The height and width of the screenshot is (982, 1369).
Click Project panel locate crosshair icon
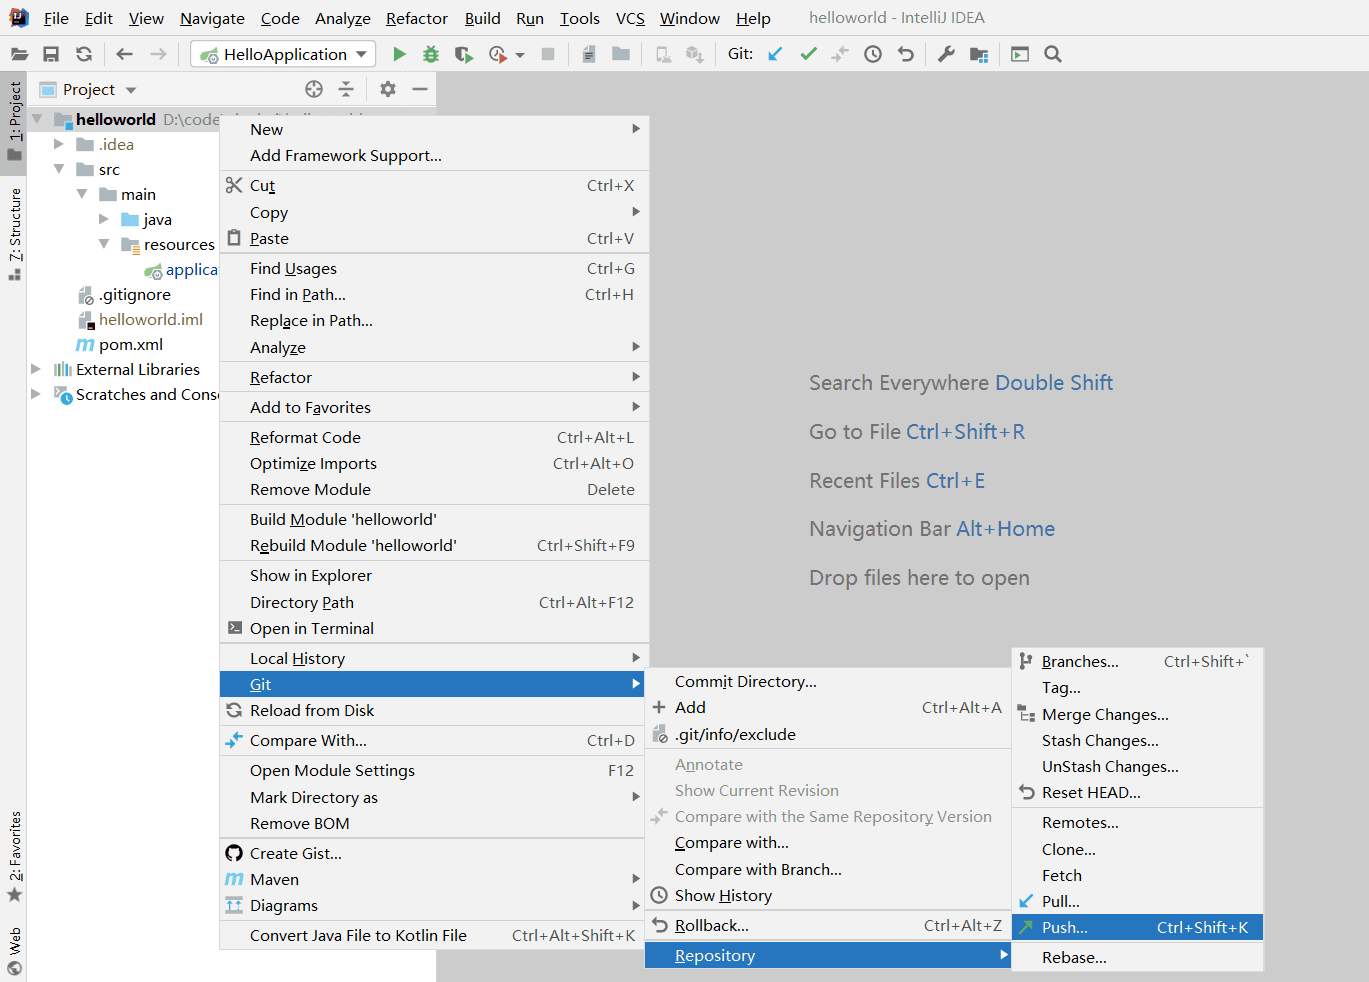click(314, 89)
